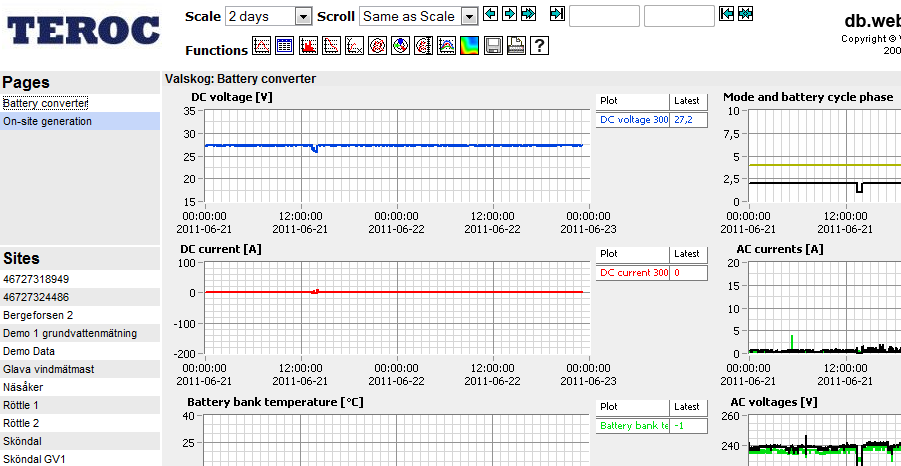The width and height of the screenshot is (901, 466).
Task: Click the AC currents [A] chart title
Action: tap(780, 249)
